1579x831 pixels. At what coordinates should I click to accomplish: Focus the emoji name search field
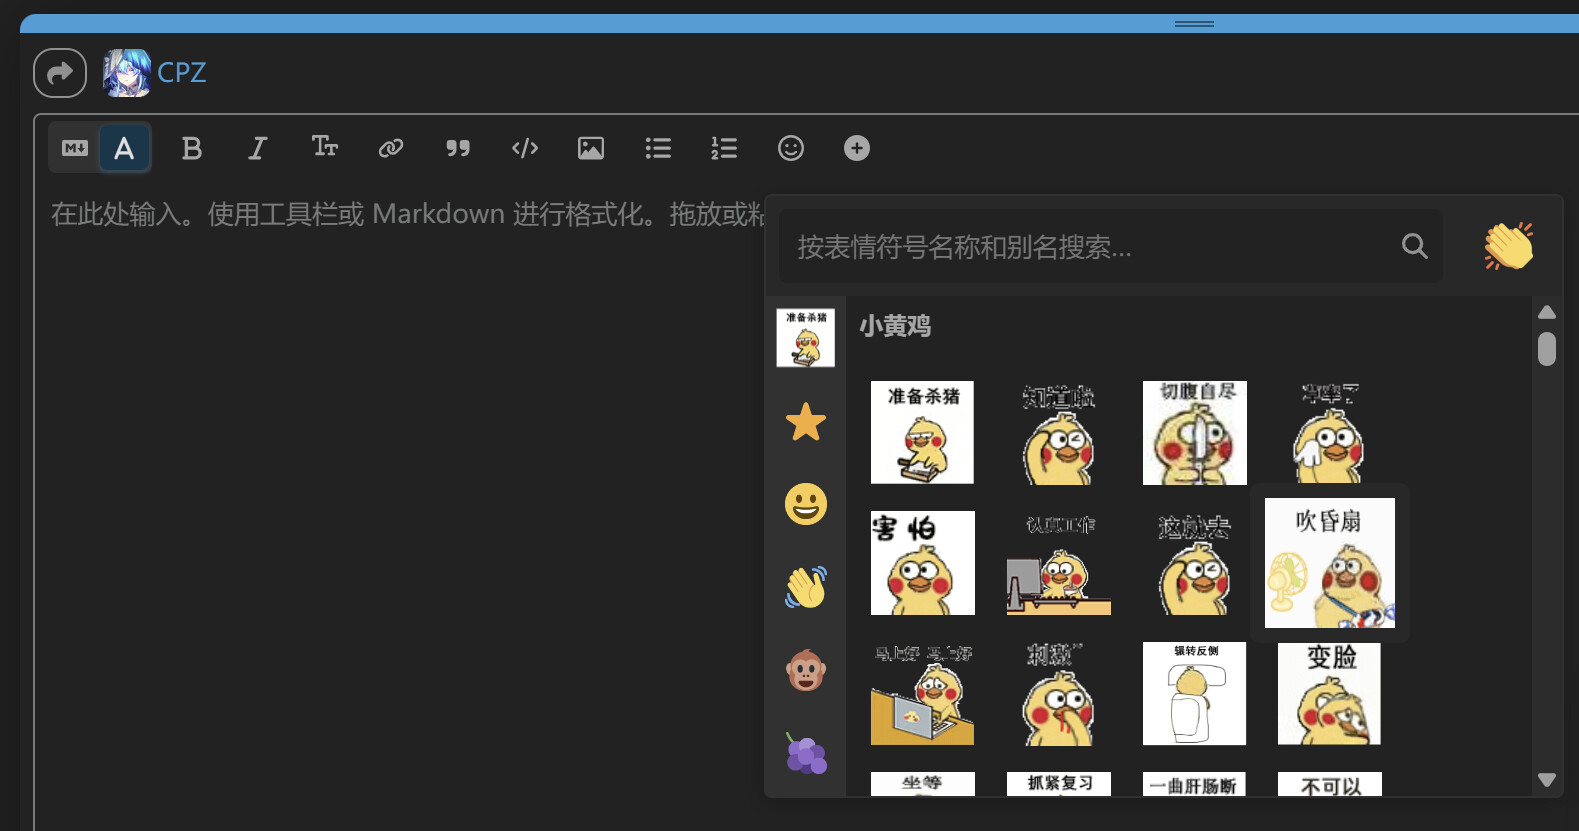tap(1090, 247)
